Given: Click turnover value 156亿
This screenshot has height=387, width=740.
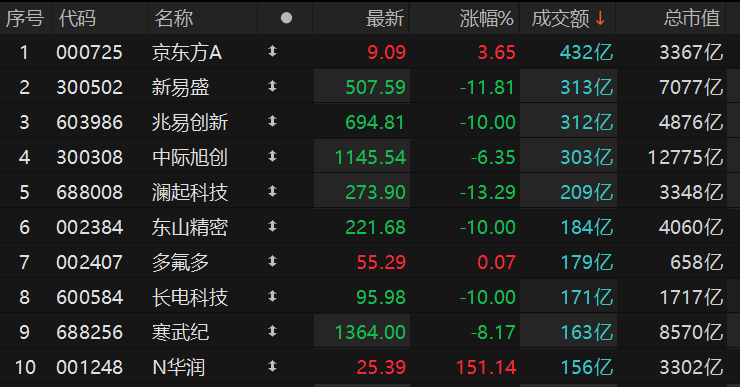Looking at the screenshot, I should click(x=587, y=367).
